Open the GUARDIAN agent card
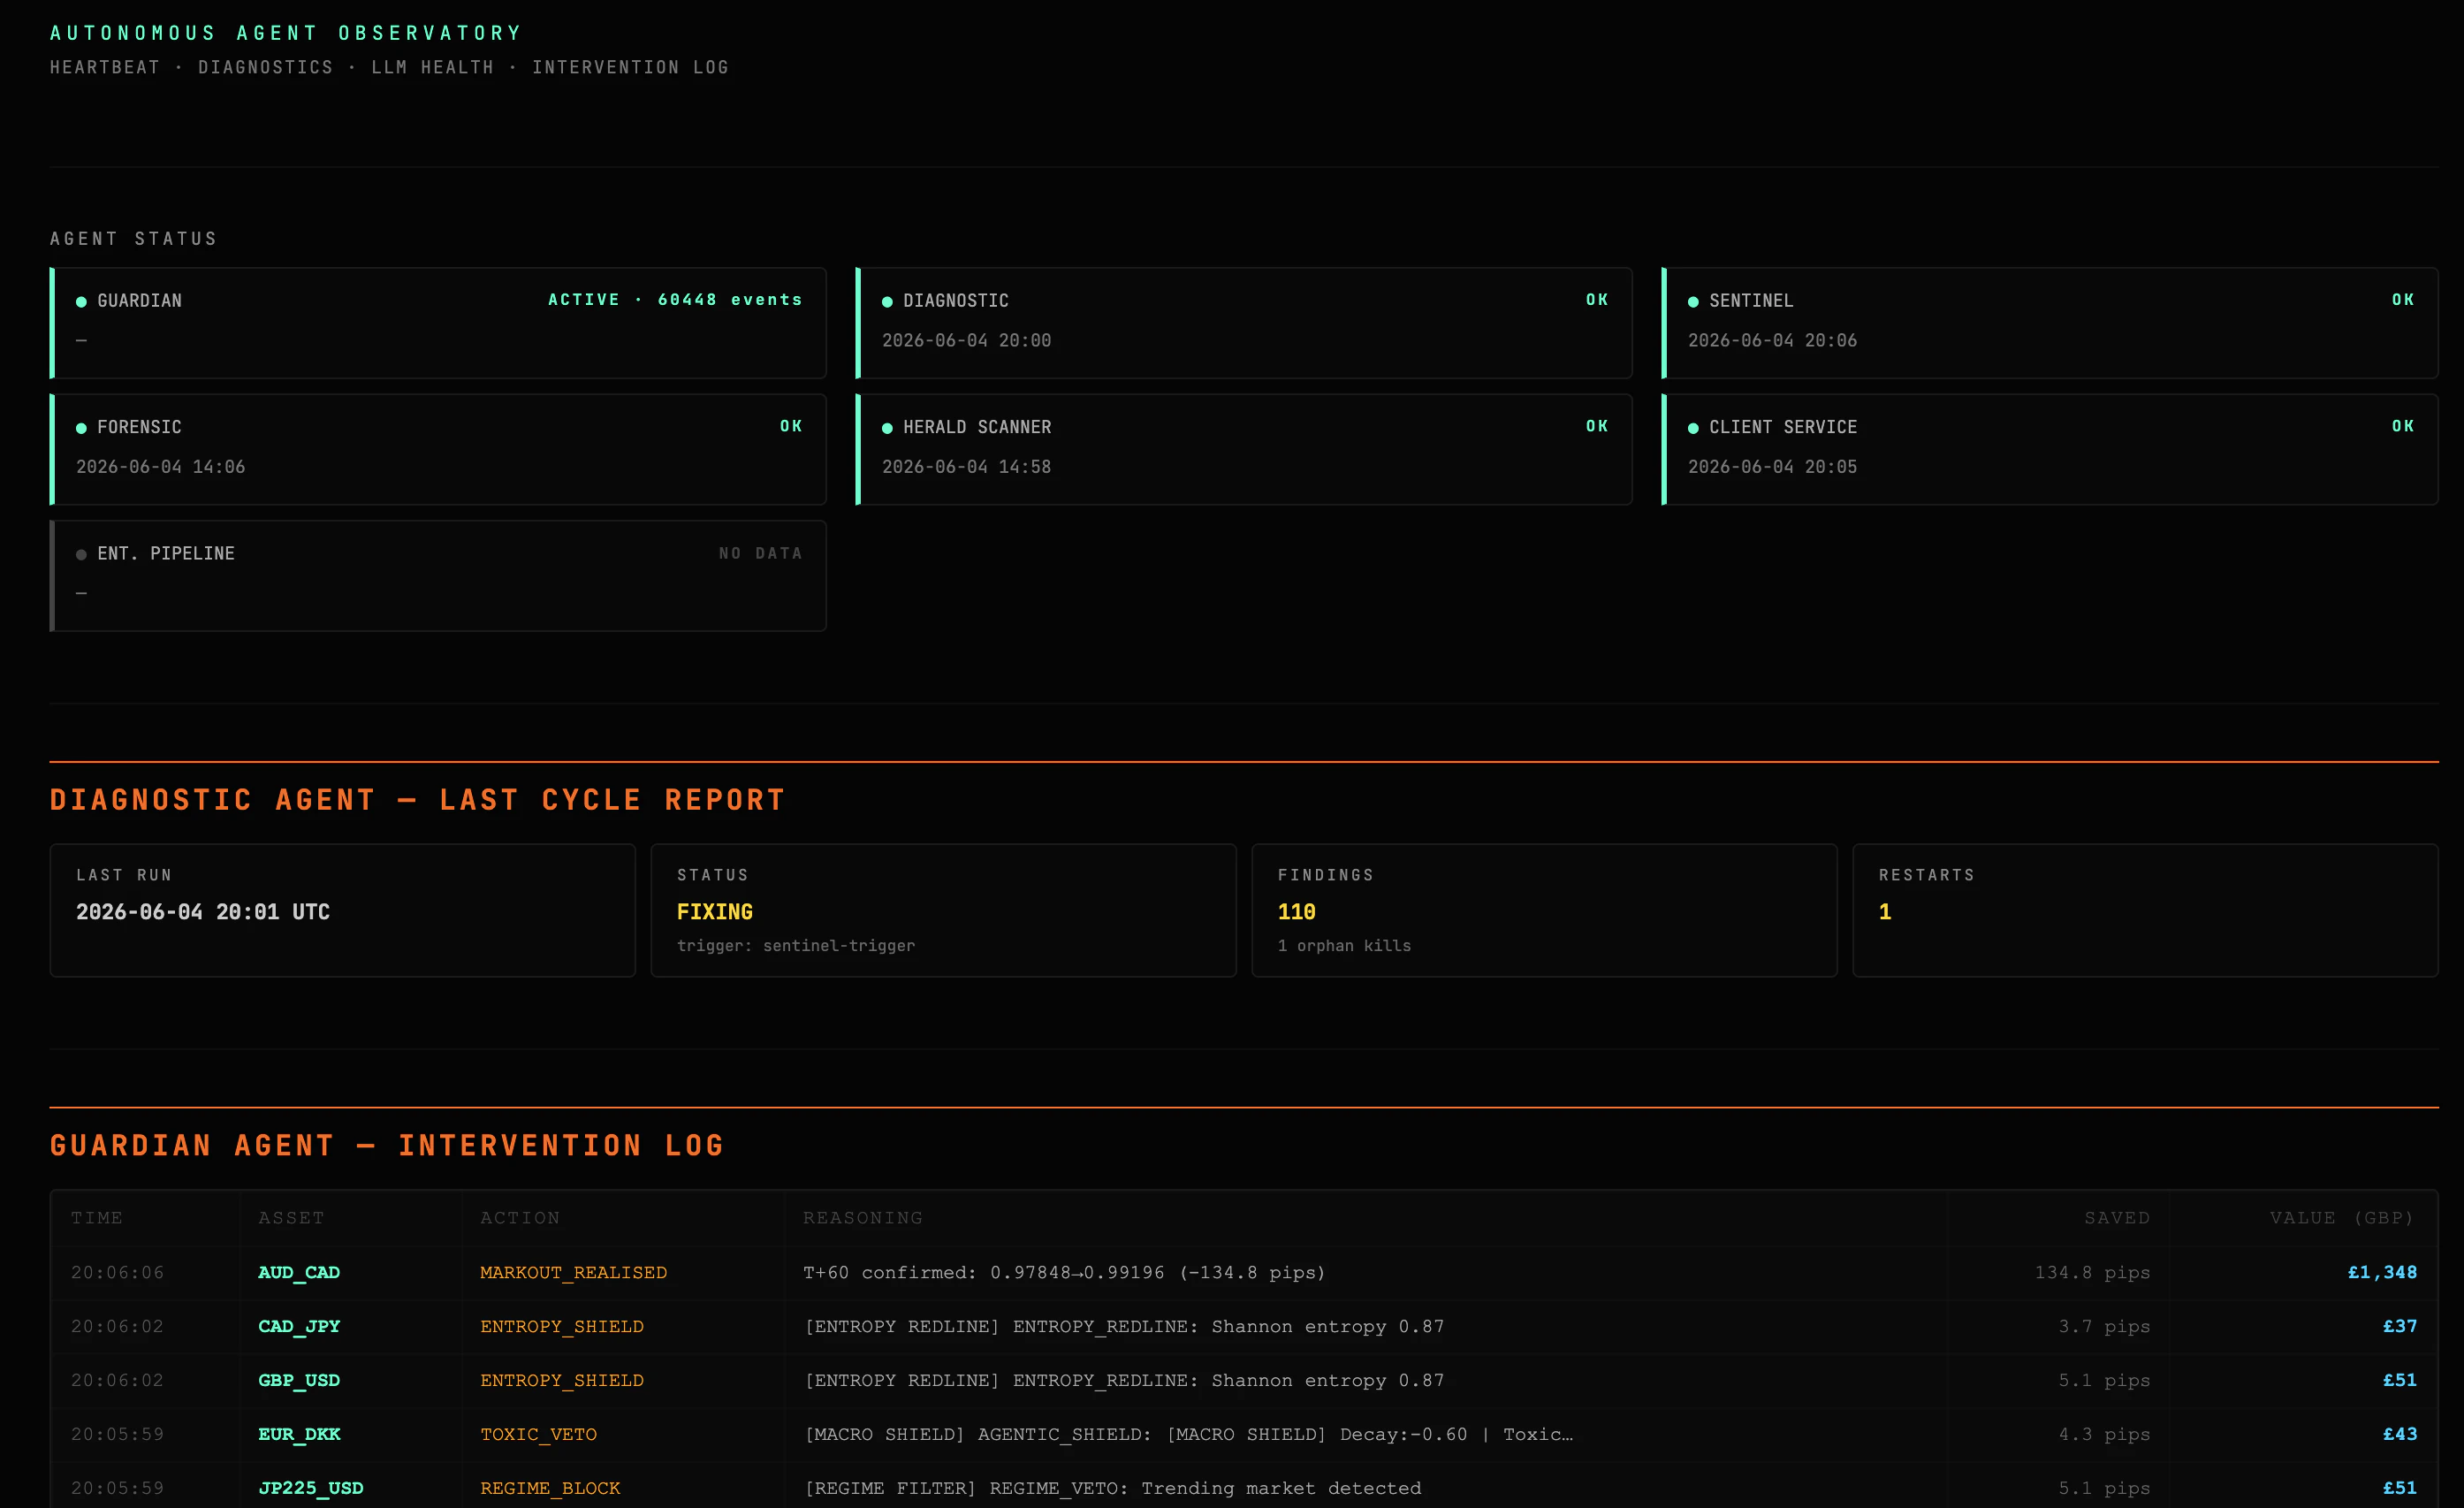 click(438, 322)
